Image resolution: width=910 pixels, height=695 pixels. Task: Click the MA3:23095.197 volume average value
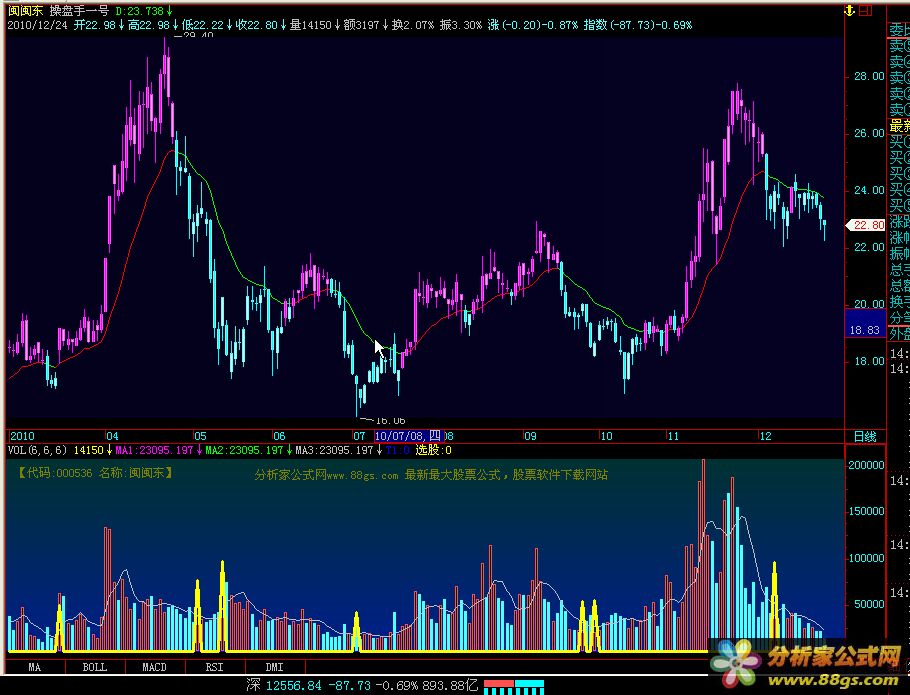point(335,450)
